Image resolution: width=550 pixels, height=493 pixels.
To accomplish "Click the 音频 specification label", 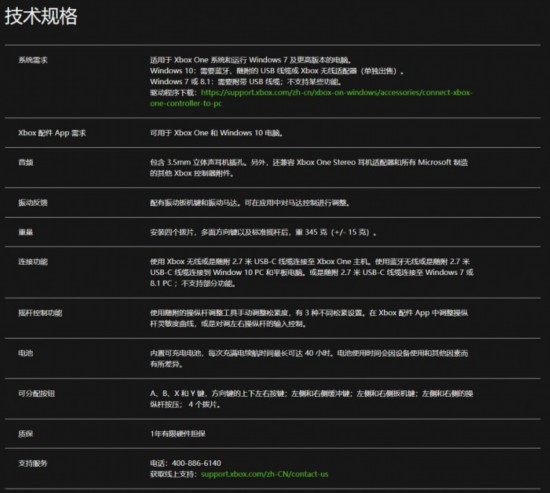I will click(26, 162).
